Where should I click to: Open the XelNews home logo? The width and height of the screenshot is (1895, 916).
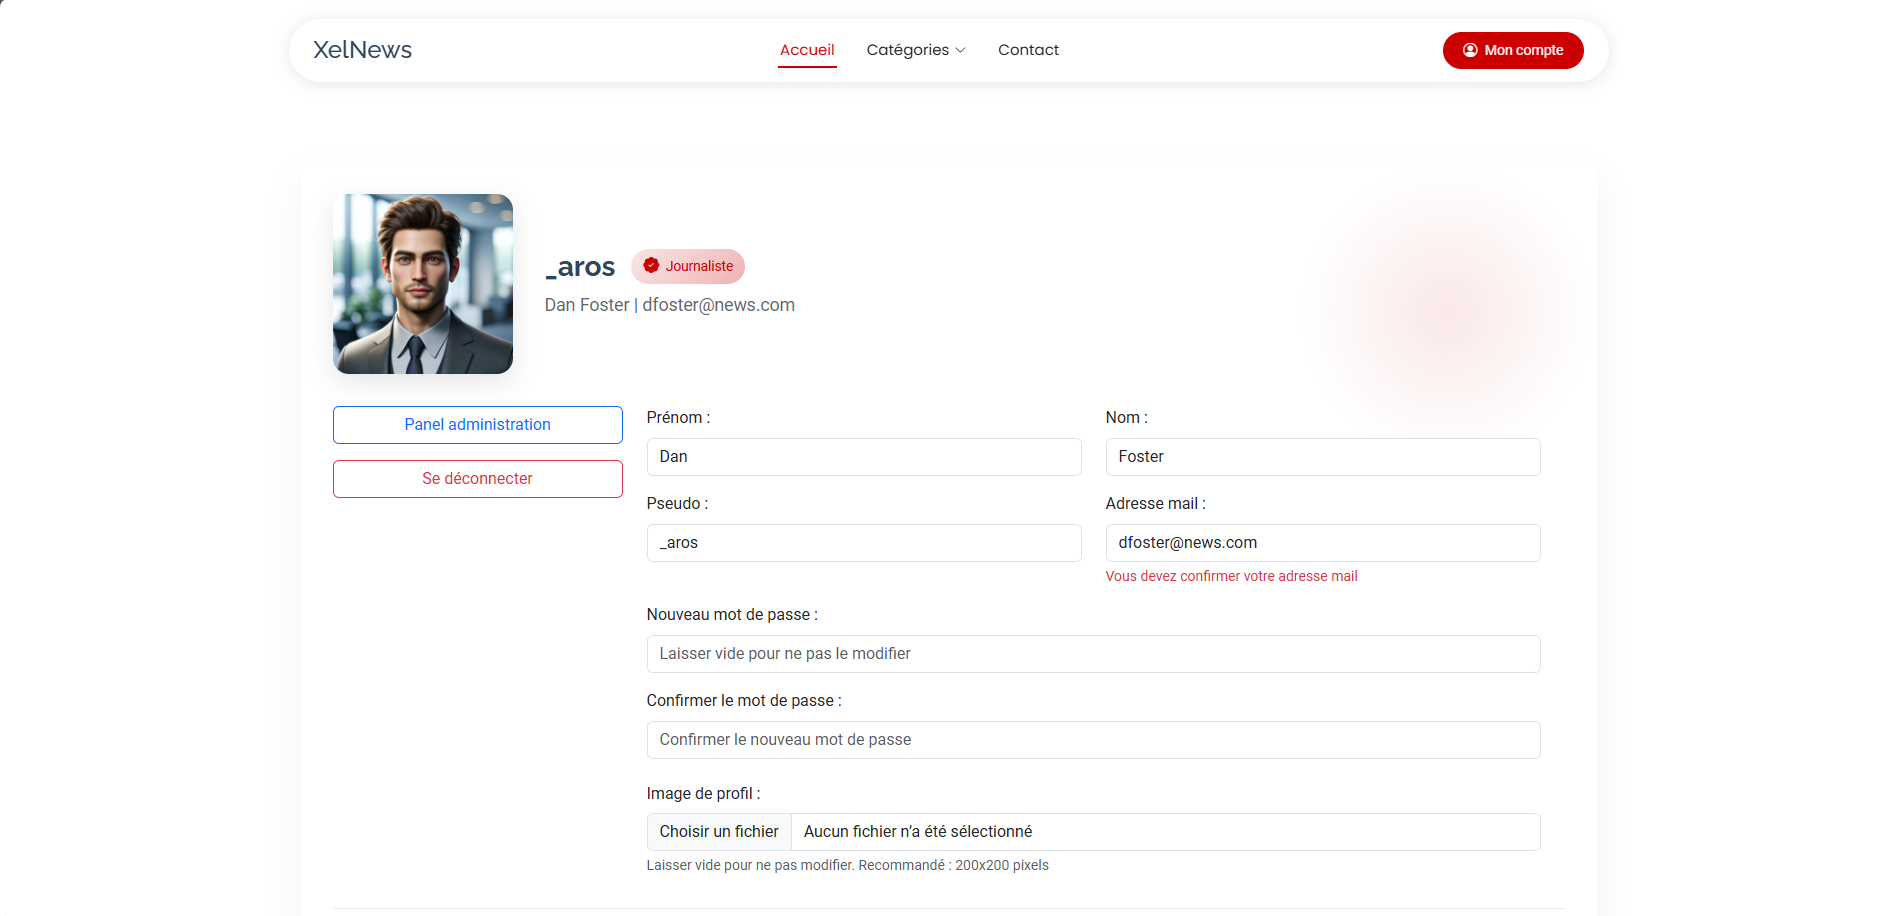point(362,50)
